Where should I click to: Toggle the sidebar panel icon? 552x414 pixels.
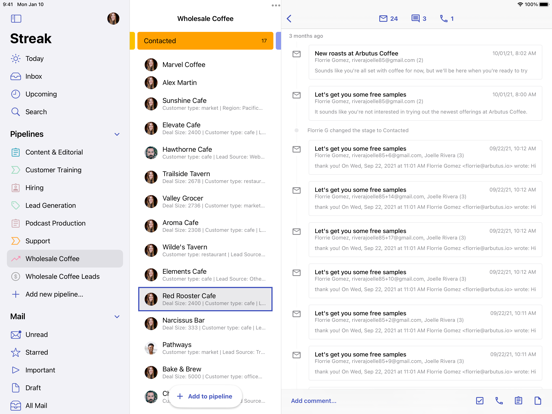click(x=16, y=19)
